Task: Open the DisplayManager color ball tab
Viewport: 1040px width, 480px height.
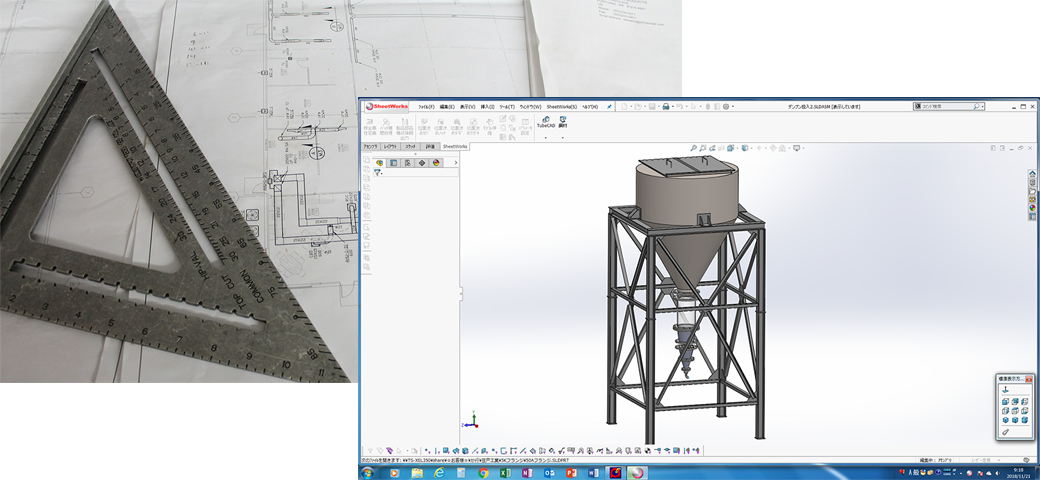Action: point(436,162)
